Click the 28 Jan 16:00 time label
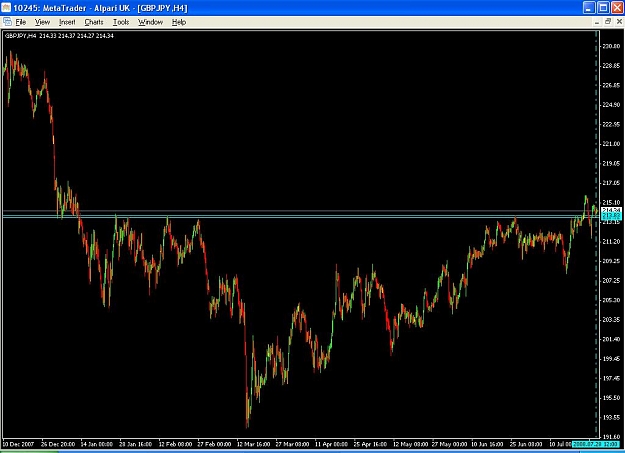 (x=136, y=444)
